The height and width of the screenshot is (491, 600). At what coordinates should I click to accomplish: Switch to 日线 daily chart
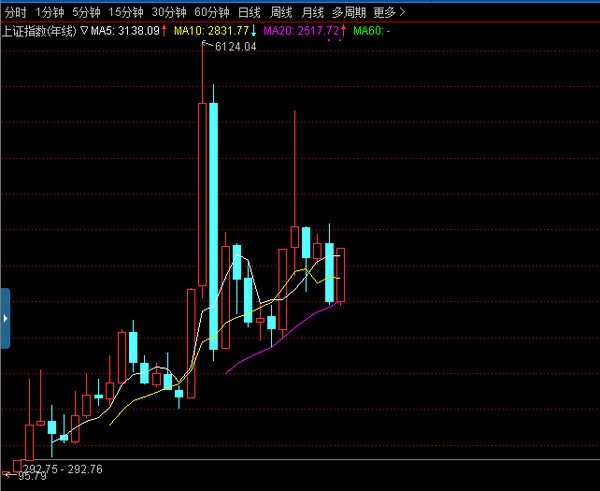point(249,13)
